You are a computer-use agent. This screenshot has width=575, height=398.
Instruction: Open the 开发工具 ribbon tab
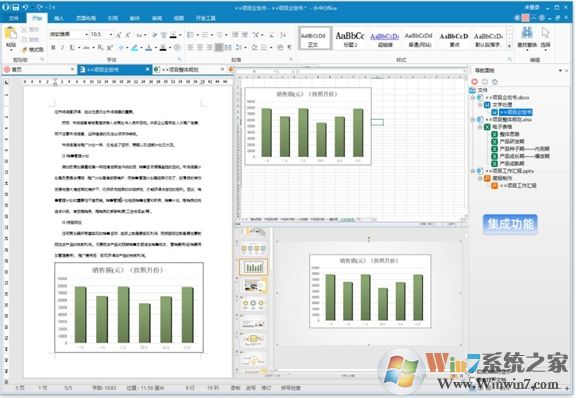pos(206,18)
